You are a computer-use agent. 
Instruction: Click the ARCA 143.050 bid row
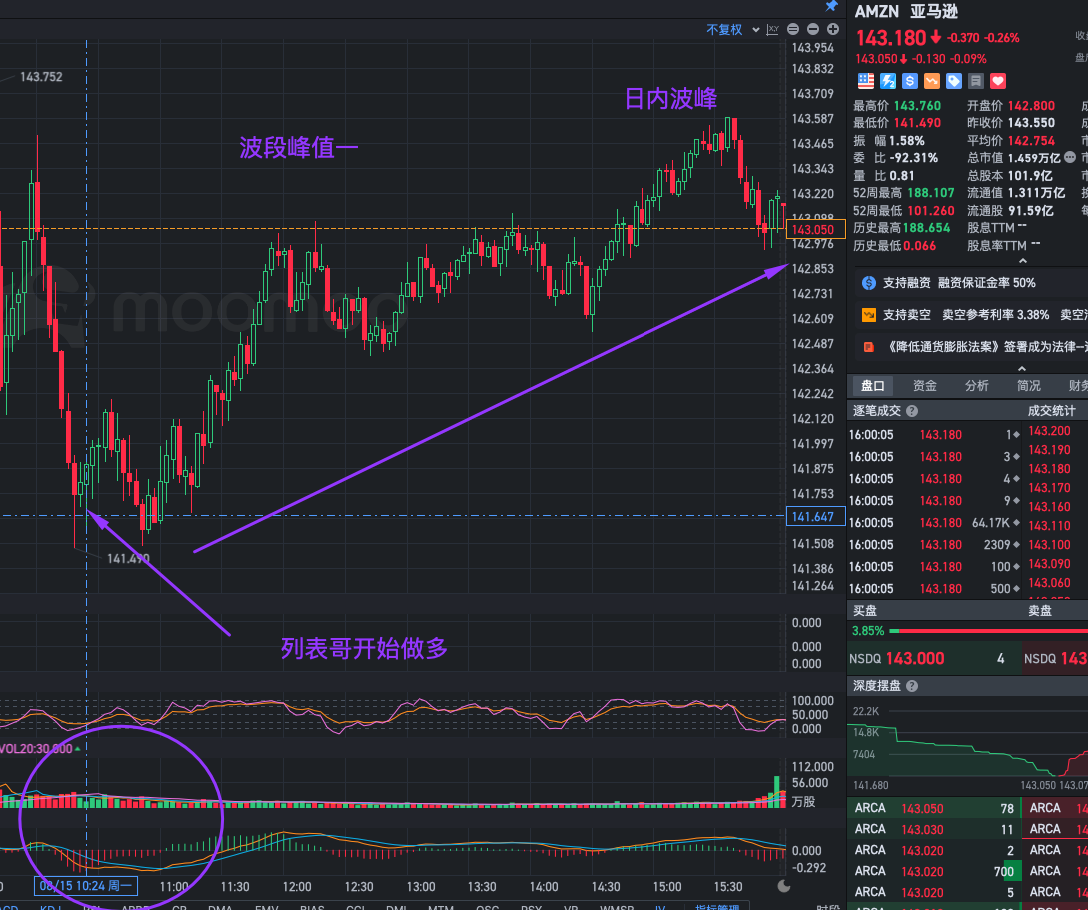tap(934, 809)
